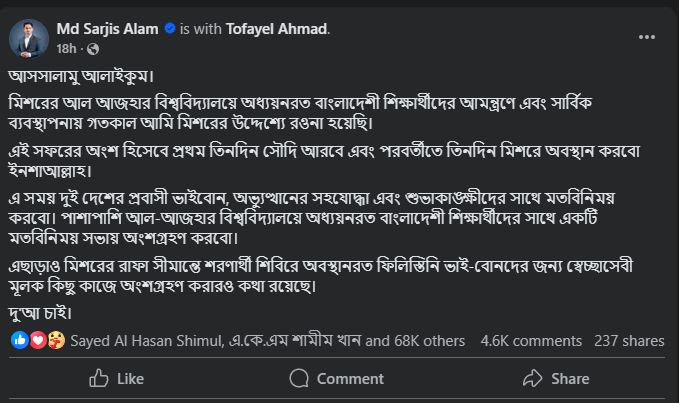
Task: Click the 18h post timestamp
Action: point(66,48)
